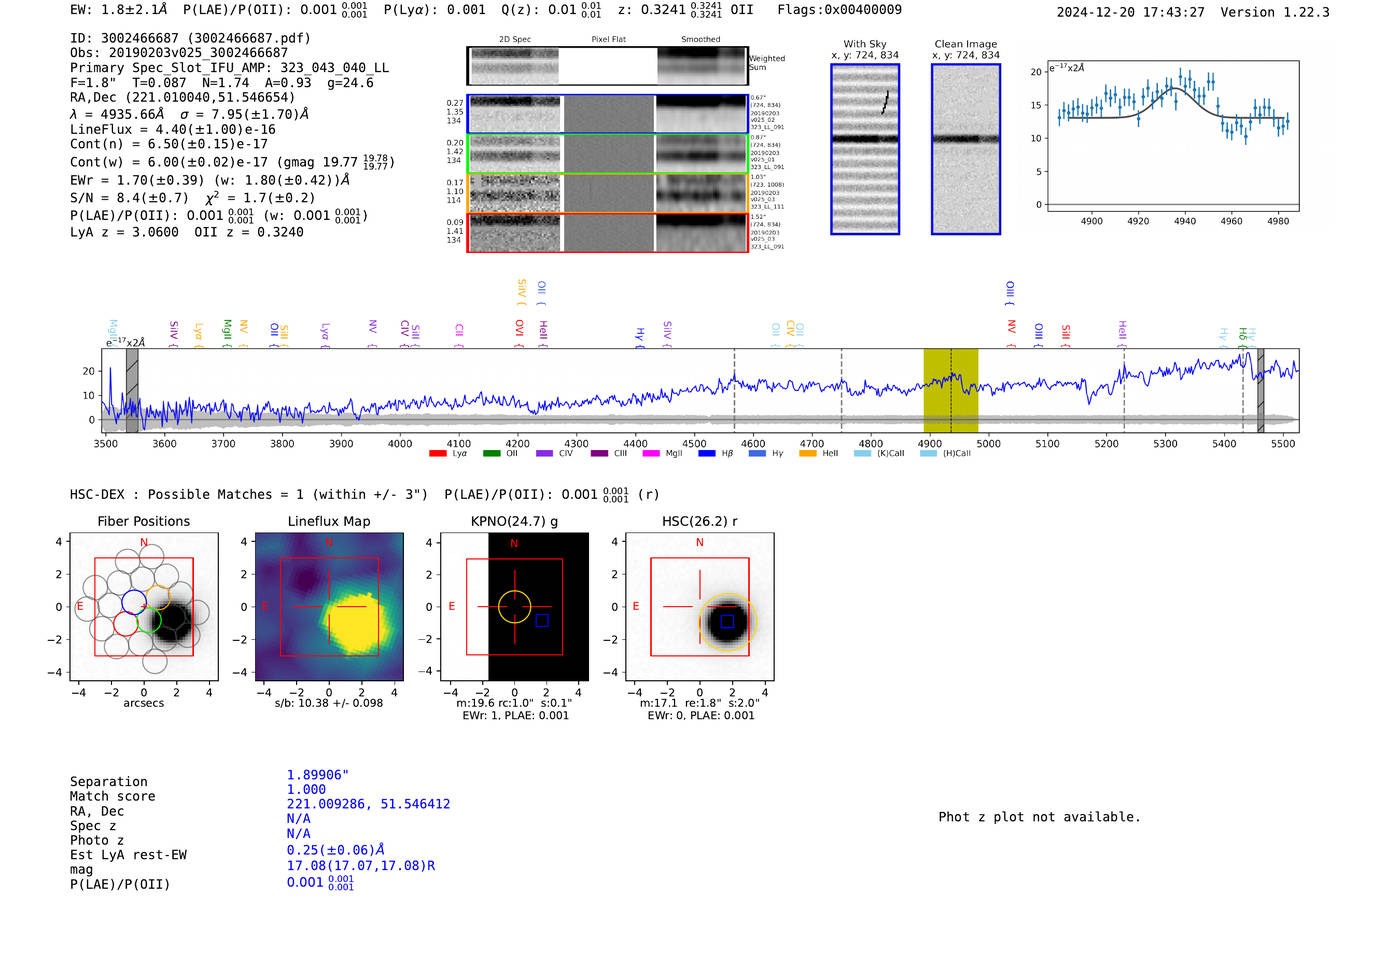
Task: Click the Cont(w) gmag 19.77 line
Action: click(232, 161)
